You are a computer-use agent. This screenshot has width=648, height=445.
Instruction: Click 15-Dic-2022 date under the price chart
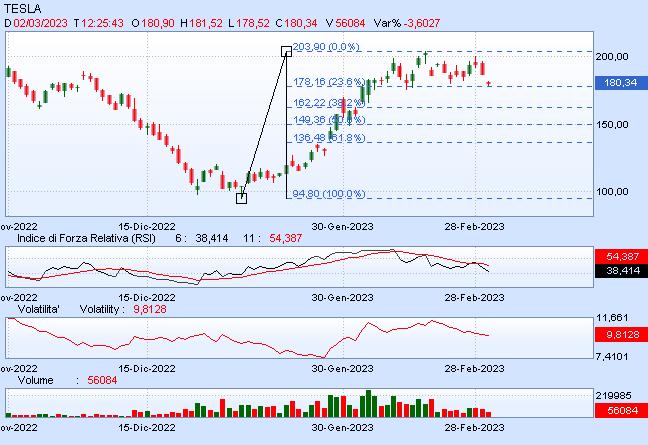click(x=147, y=227)
